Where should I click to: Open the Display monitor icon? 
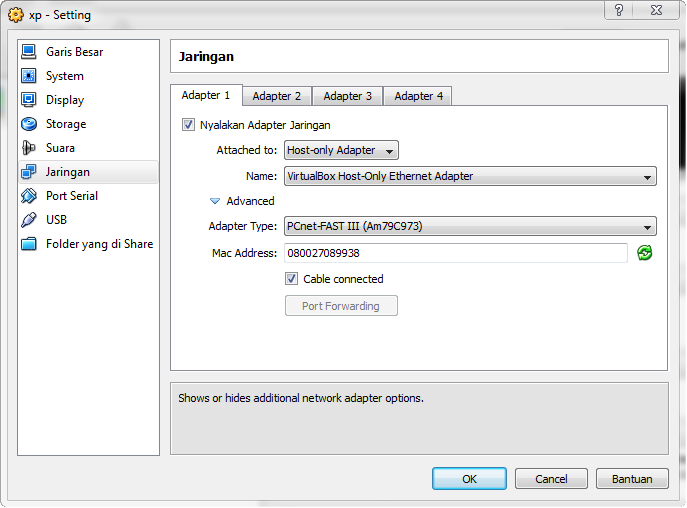[x=28, y=100]
